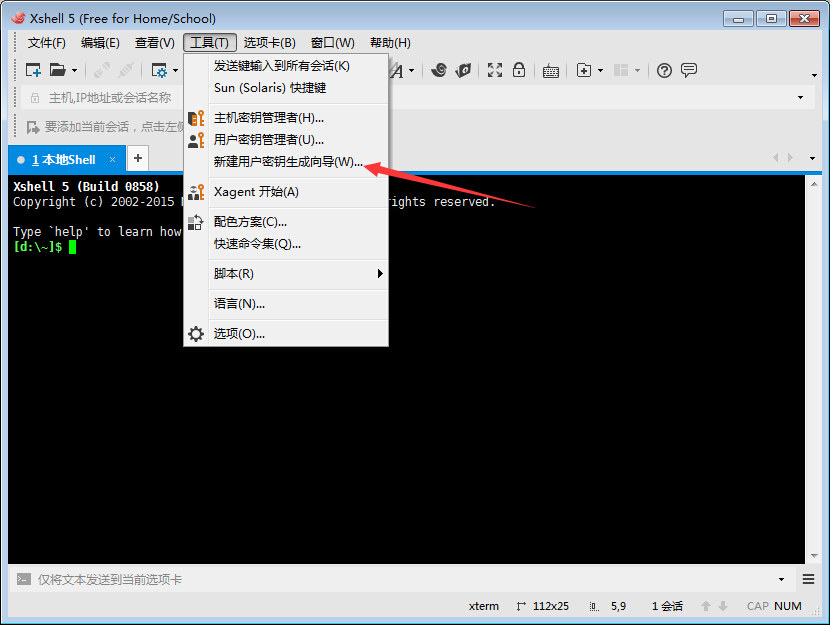
Task: Open the 查看(V) menu
Action: (155, 43)
